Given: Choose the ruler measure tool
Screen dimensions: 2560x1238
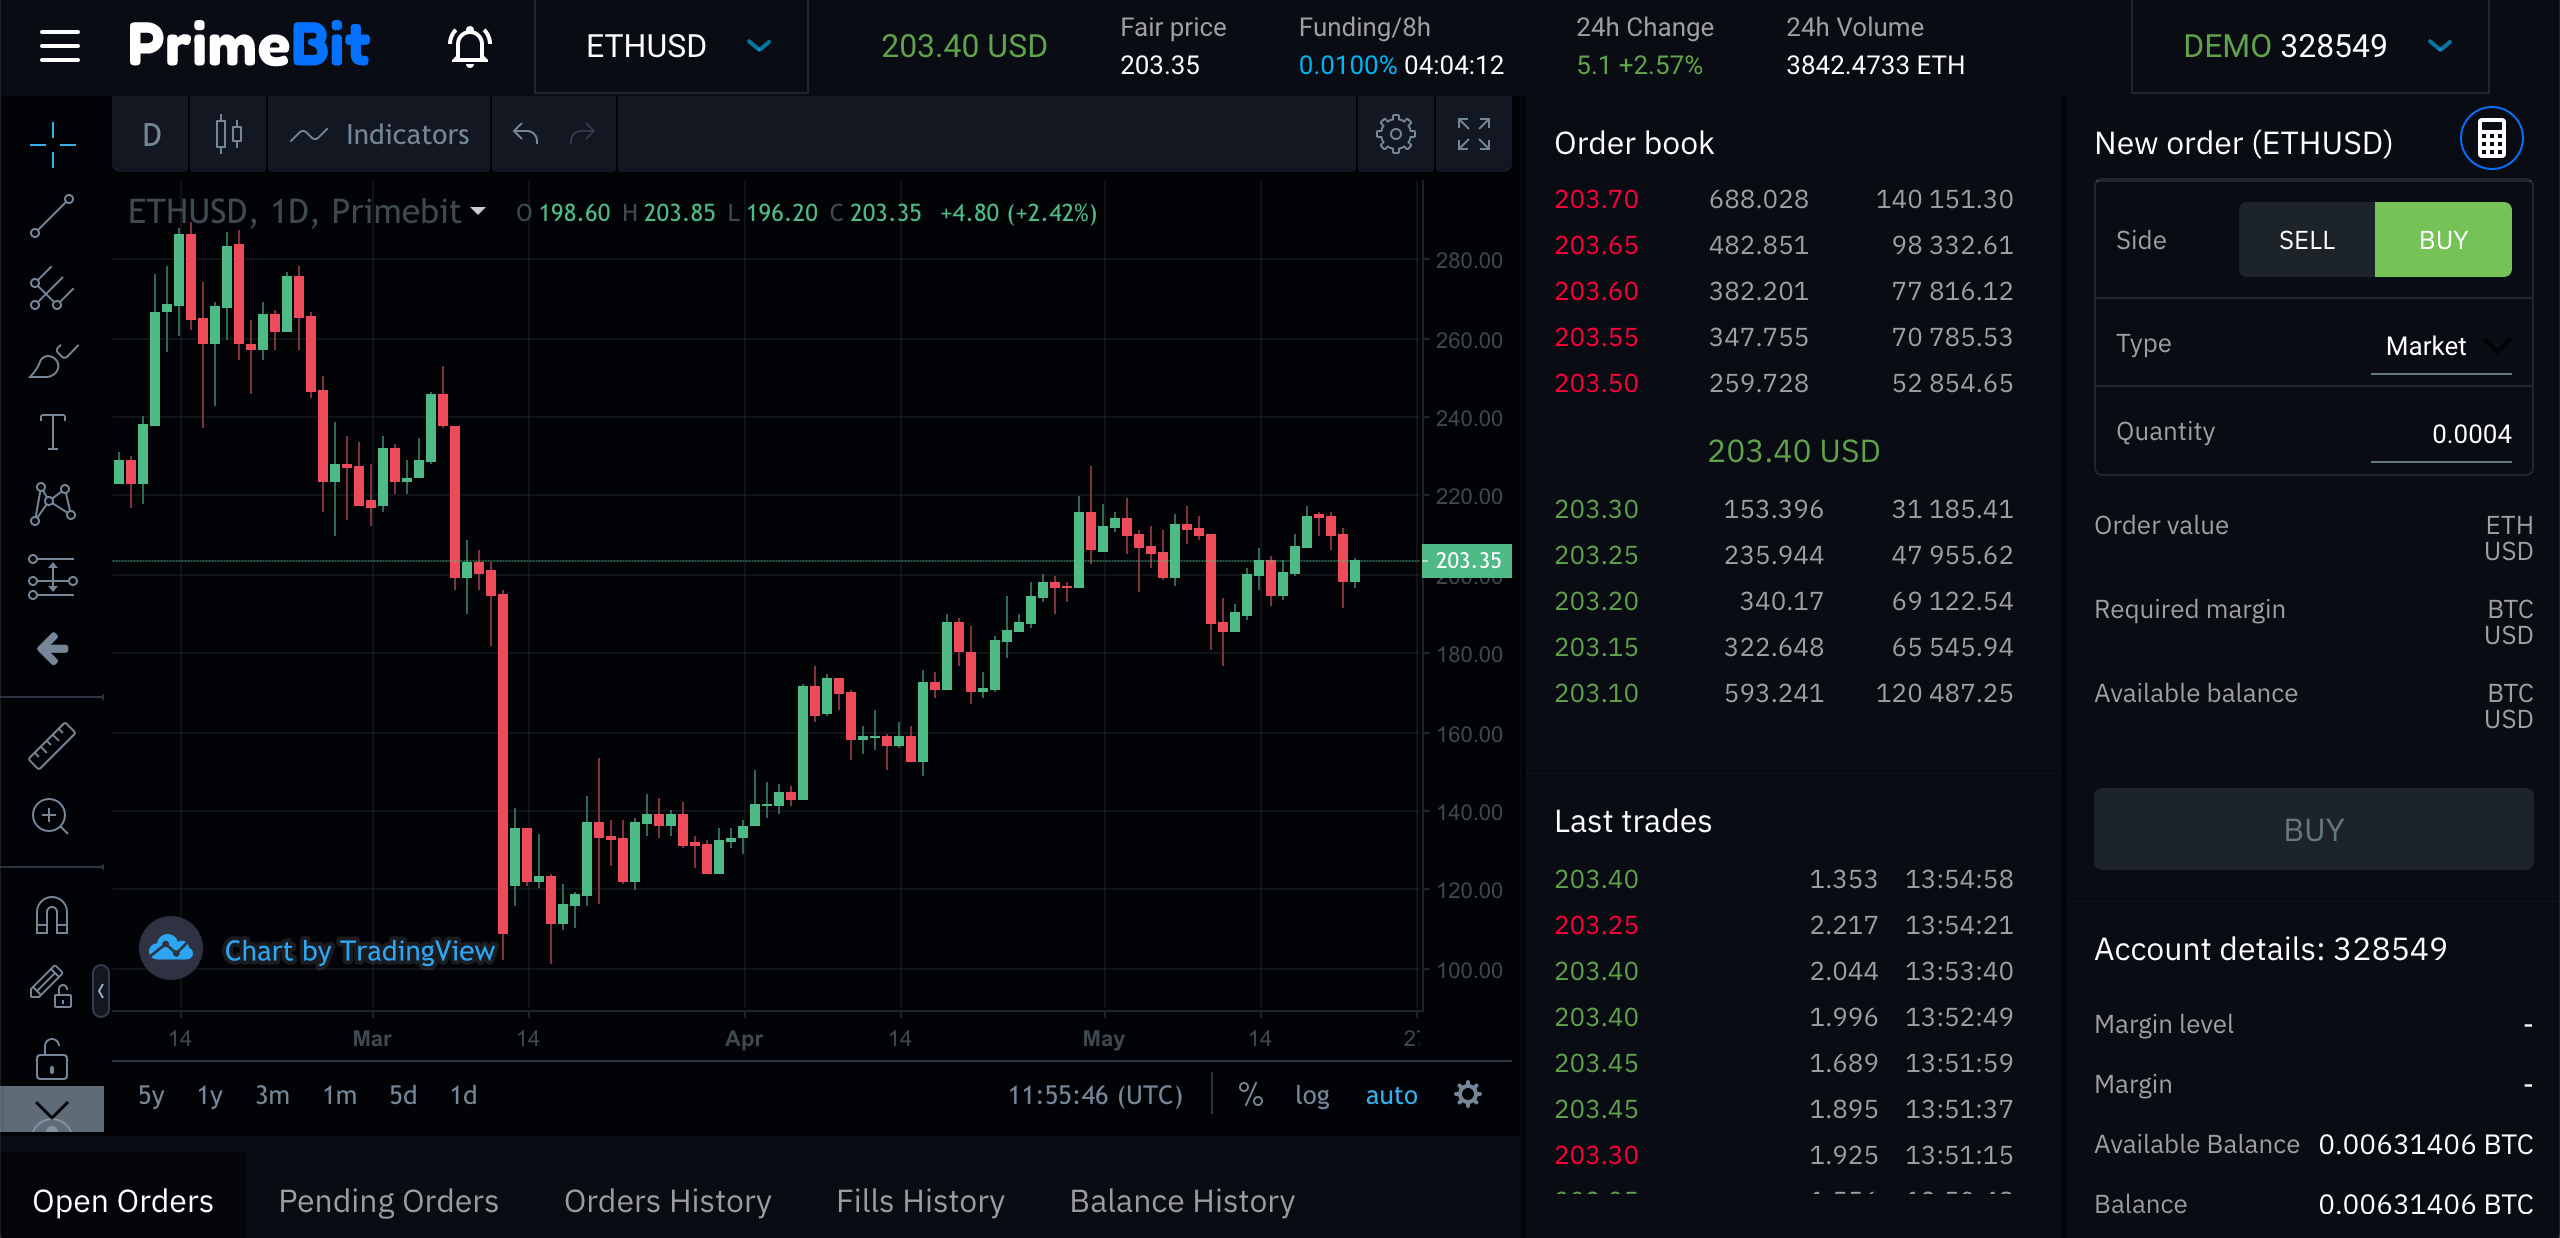Looking at the screenshot, I should coord(52,746).
